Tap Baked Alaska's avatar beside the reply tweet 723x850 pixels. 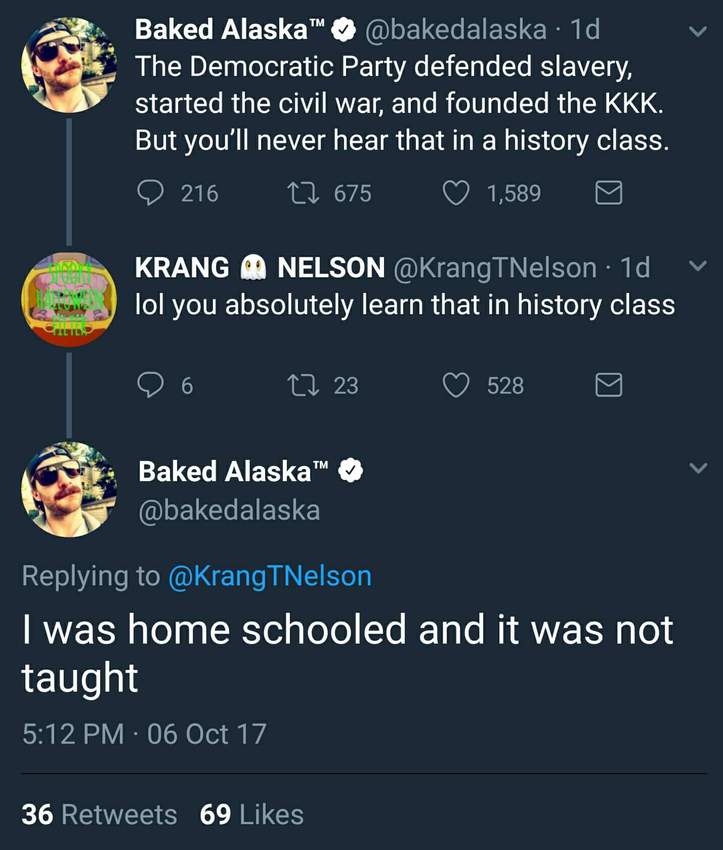click(69, 489)
